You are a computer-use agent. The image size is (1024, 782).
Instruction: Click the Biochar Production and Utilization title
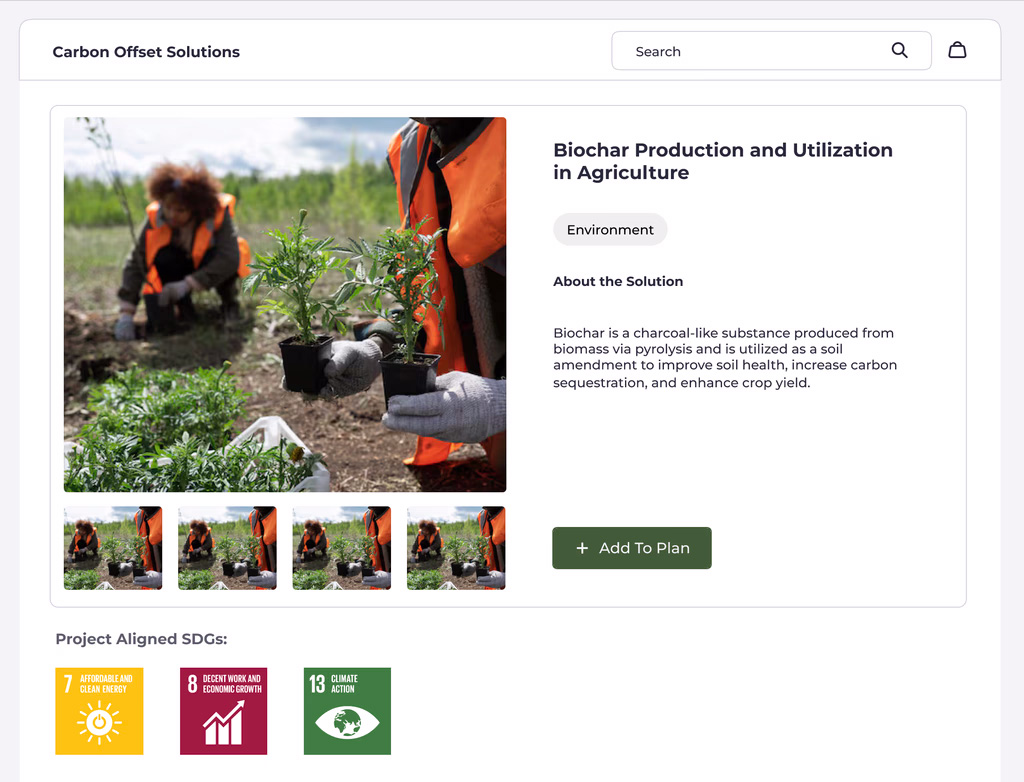pos(722,161)
